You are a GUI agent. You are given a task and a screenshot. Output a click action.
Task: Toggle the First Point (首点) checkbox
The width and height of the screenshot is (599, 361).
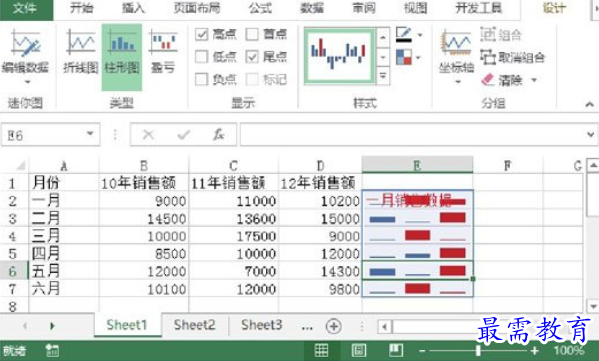(x=252, y=34)
